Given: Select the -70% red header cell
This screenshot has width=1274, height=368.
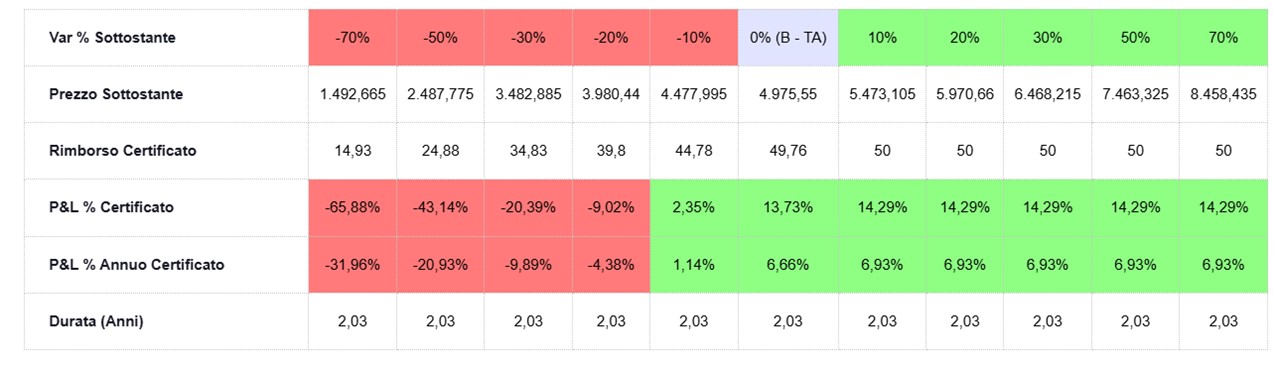Looking at the screenshot, I should (353, 38).
